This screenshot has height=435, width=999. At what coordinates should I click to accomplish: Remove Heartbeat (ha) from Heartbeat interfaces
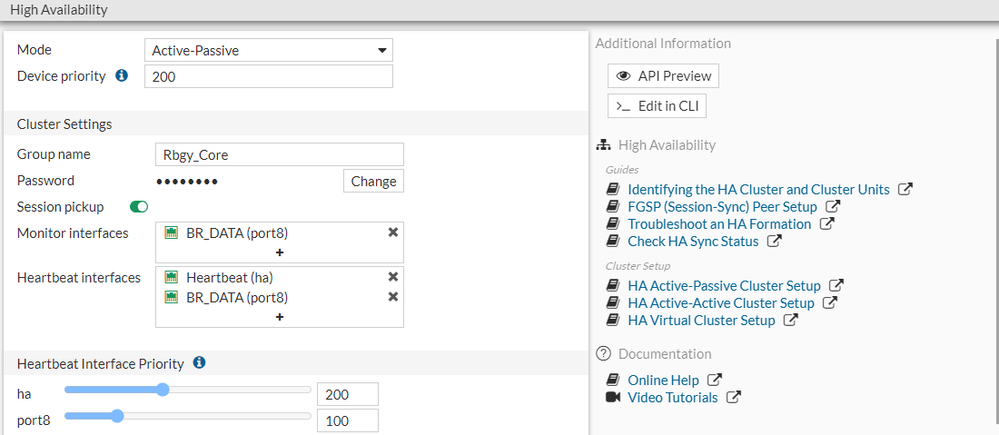click(393, 277)
